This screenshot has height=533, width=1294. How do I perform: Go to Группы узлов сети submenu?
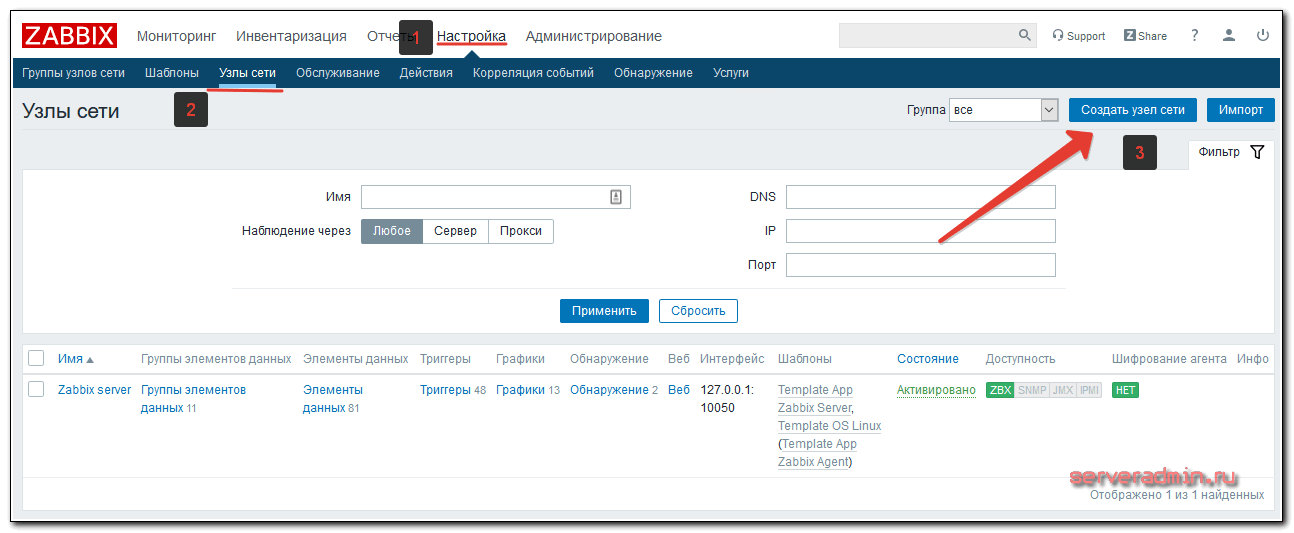pos(73,73)
